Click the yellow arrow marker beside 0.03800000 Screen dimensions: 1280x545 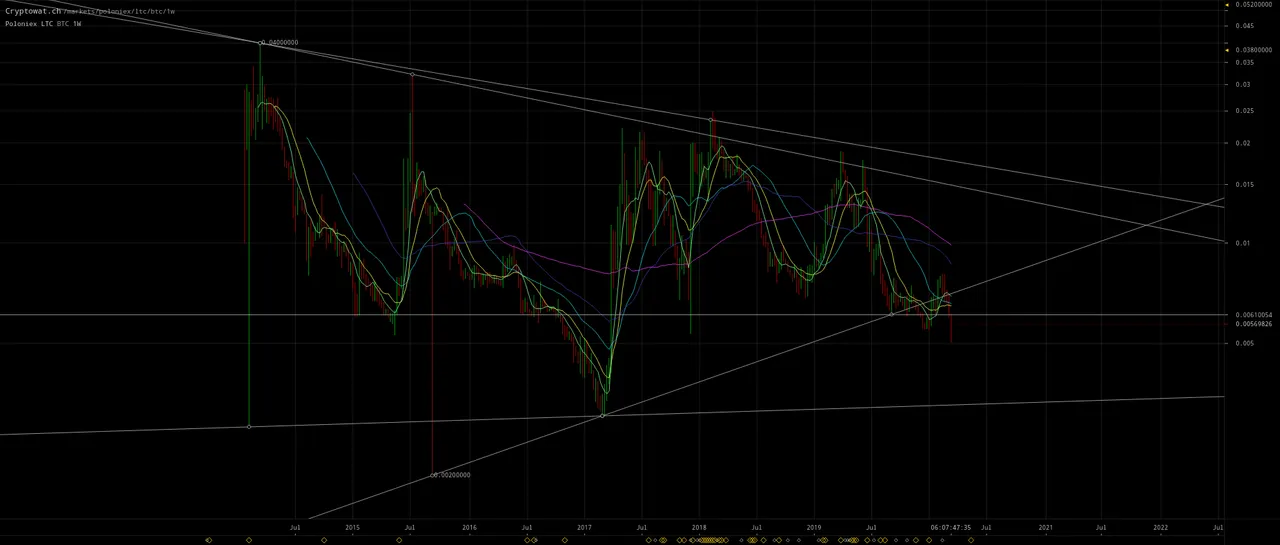tap(1227, 49)
